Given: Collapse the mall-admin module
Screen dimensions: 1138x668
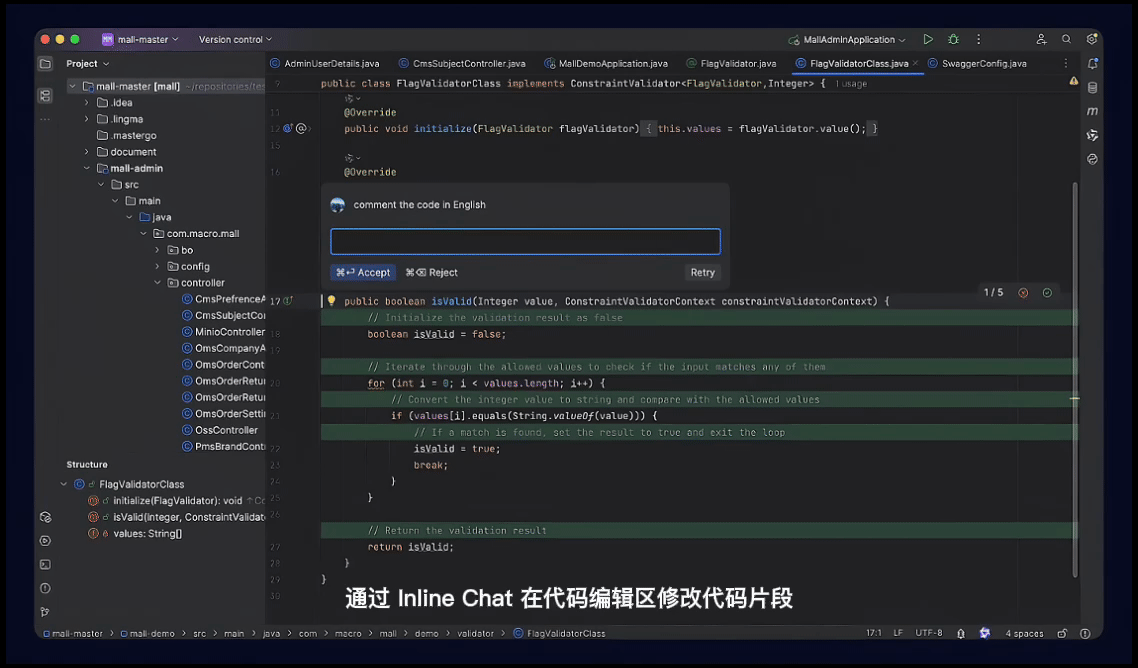Looking at the screenshot, I should tap(86, 168).
